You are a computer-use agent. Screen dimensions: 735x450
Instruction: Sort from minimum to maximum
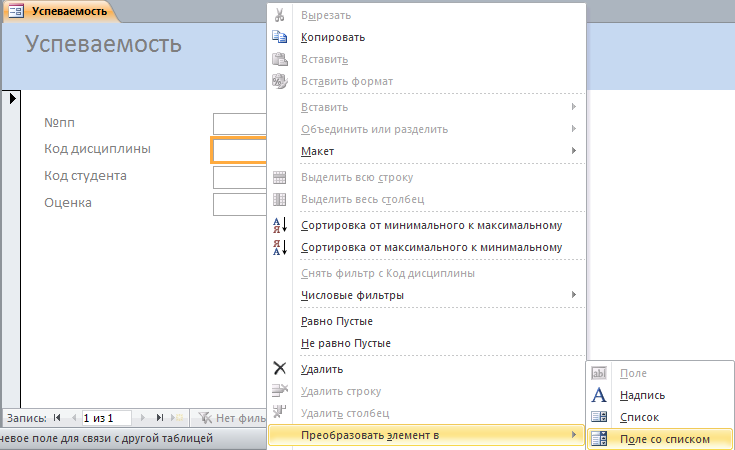(x=427, y=225)
